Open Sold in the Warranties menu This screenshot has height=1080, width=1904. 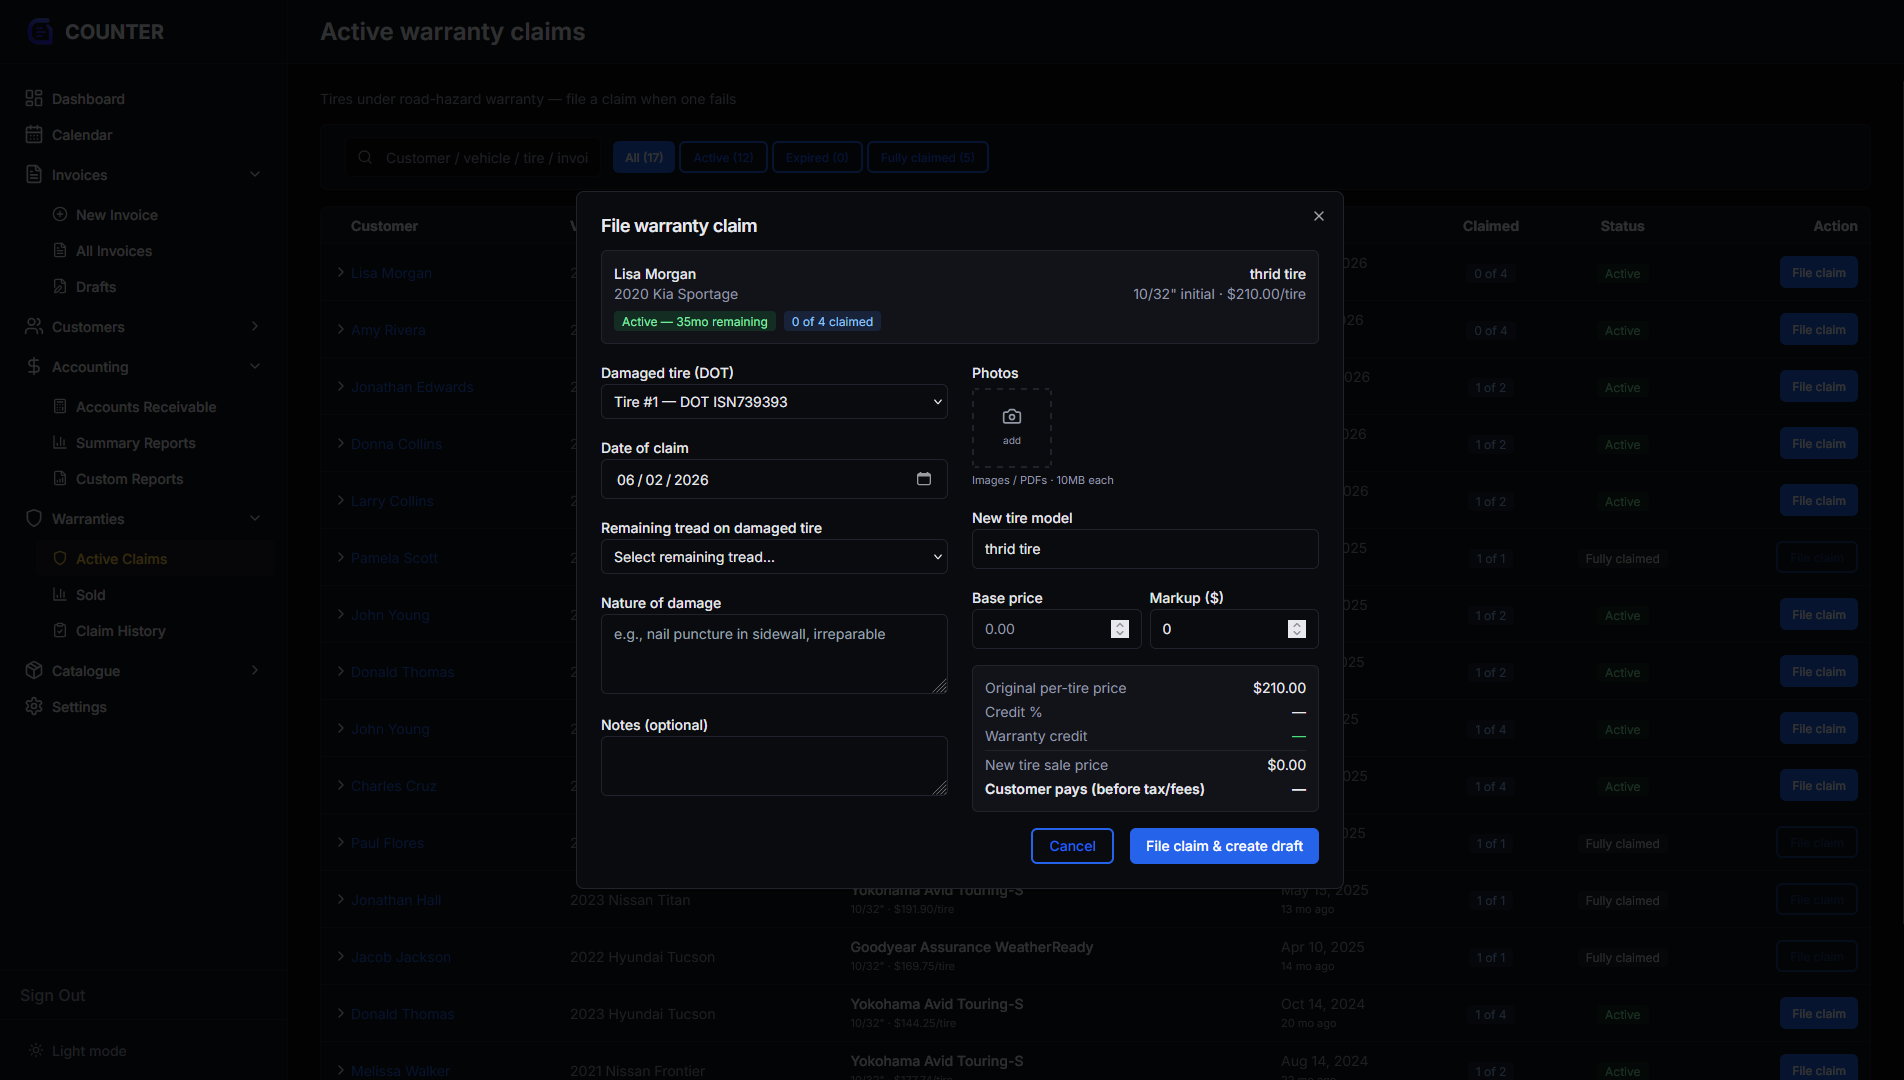(x=91, y=594)
